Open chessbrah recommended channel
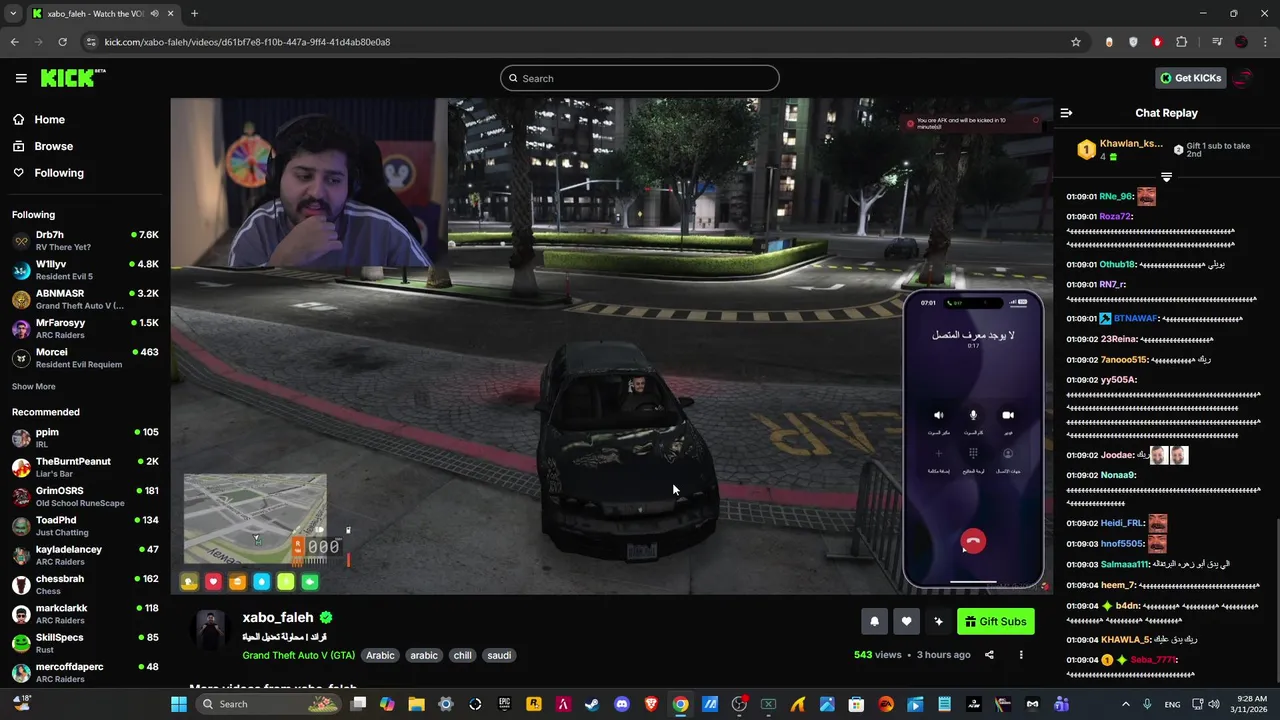Image resolution: width=1280 pixels, height=720 pixels. [85, 584]
